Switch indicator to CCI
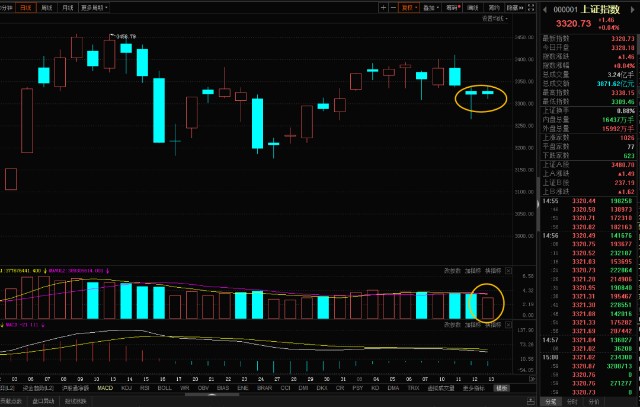Screen dimensions: 640x407 click(285, 388)
